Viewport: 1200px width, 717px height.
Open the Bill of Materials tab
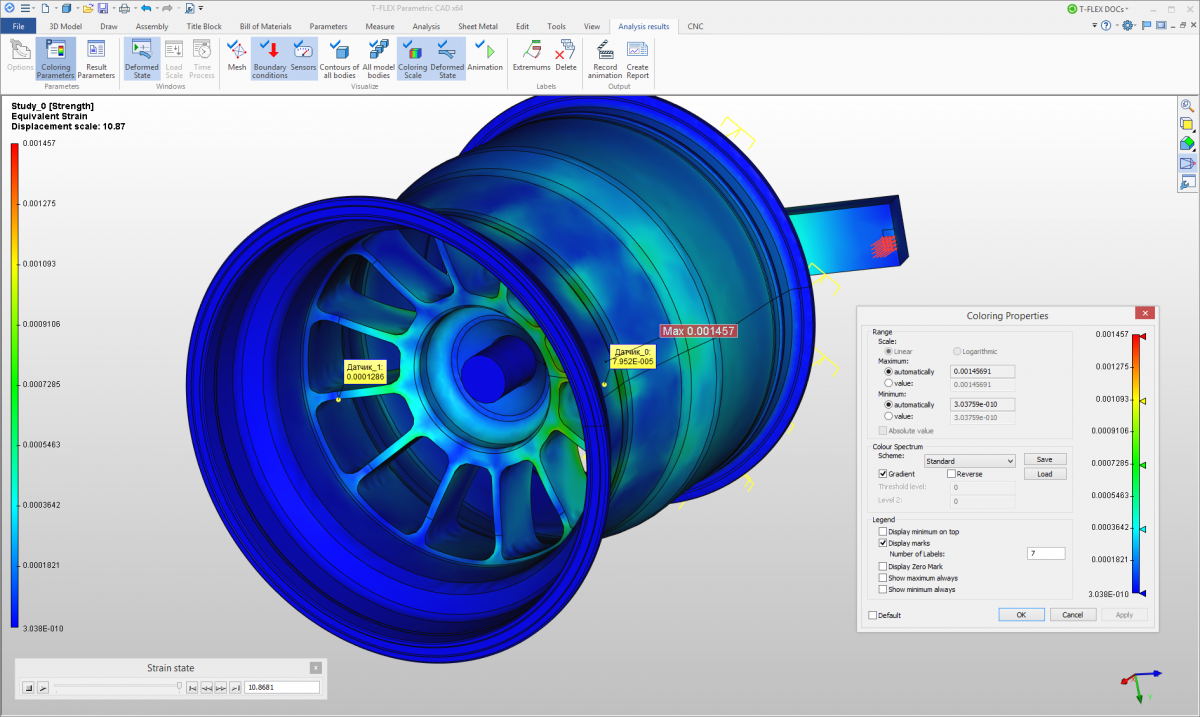[x=265, y=26]
